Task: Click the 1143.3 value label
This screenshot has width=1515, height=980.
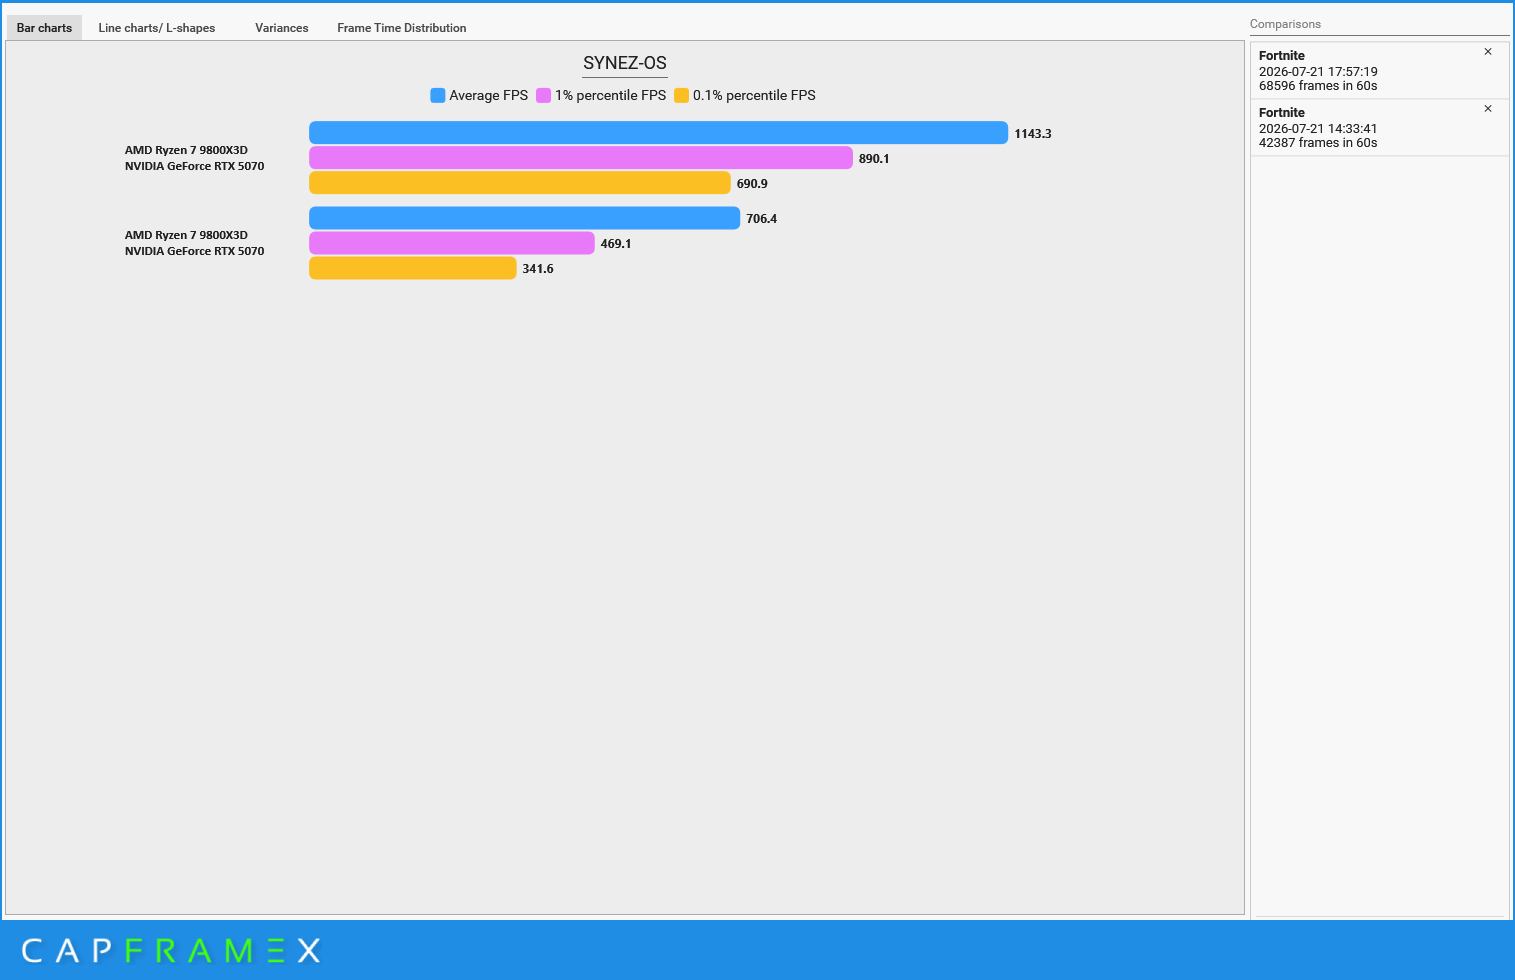Action: coord(1033,134)
